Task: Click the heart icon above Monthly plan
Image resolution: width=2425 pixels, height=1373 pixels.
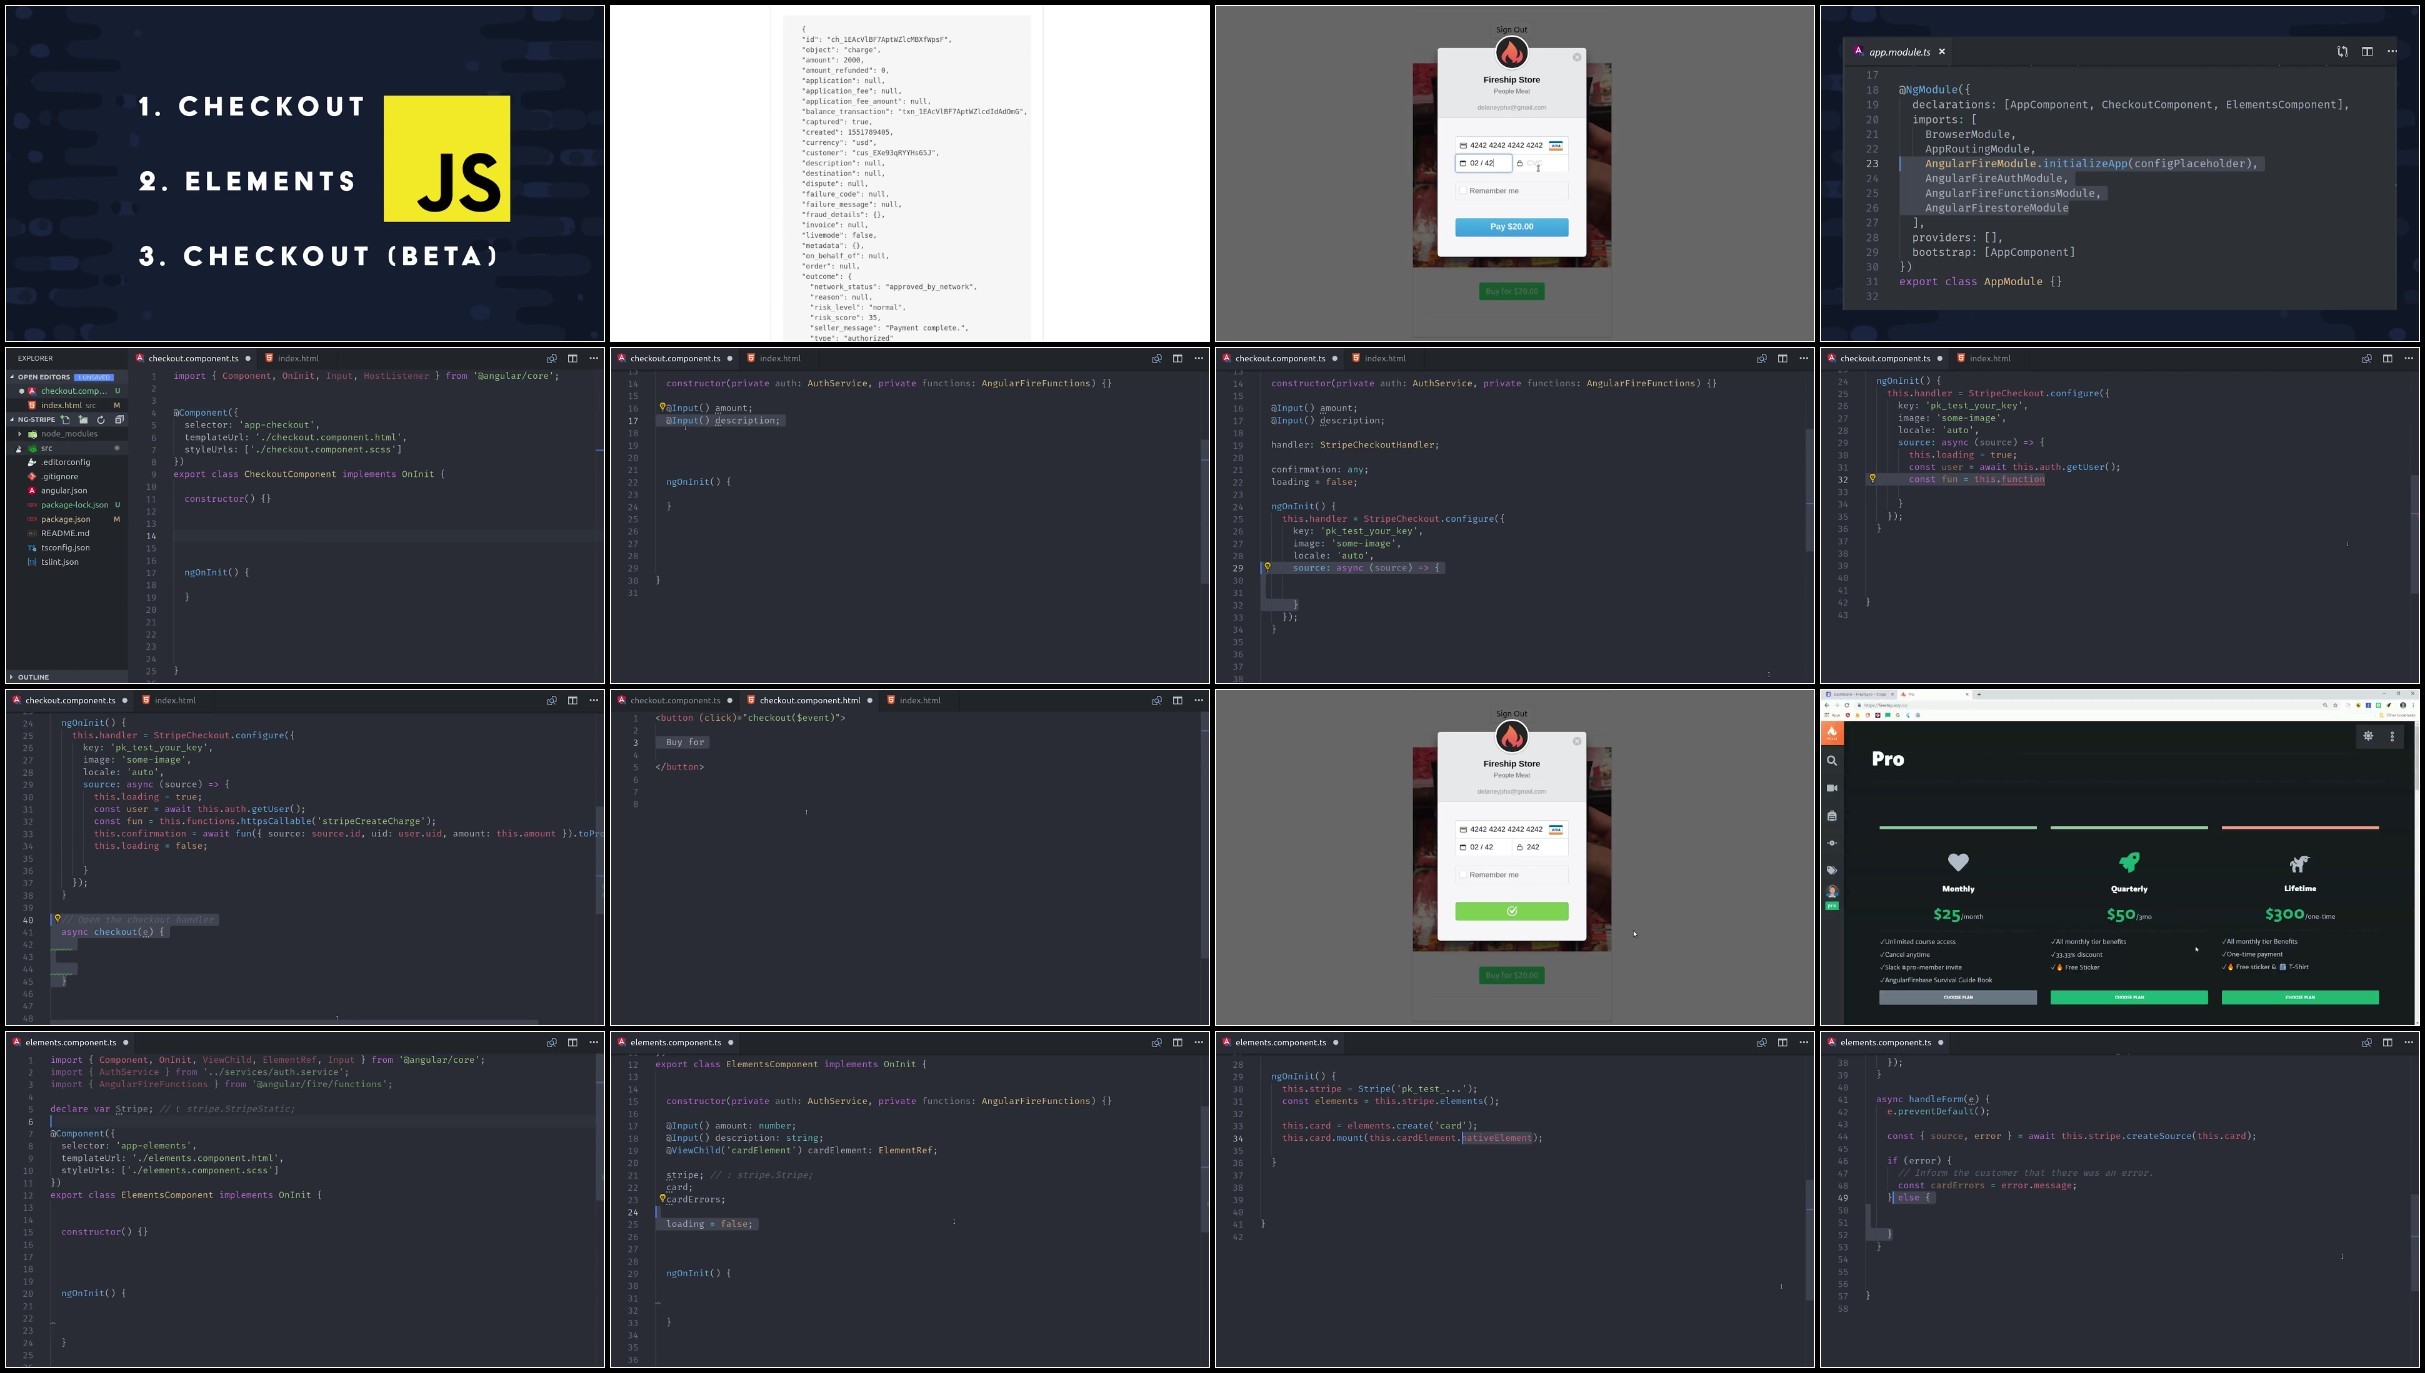Action: pos(1958,862)
